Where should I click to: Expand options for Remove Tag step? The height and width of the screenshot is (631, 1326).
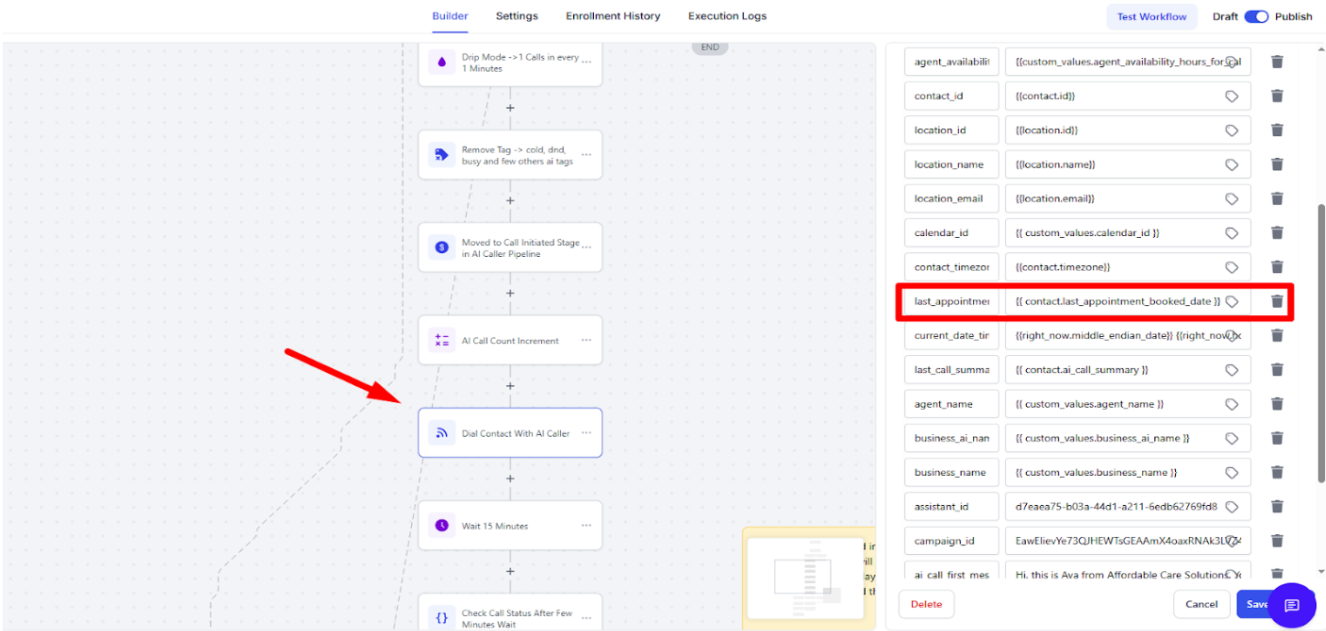coord(586,155)
